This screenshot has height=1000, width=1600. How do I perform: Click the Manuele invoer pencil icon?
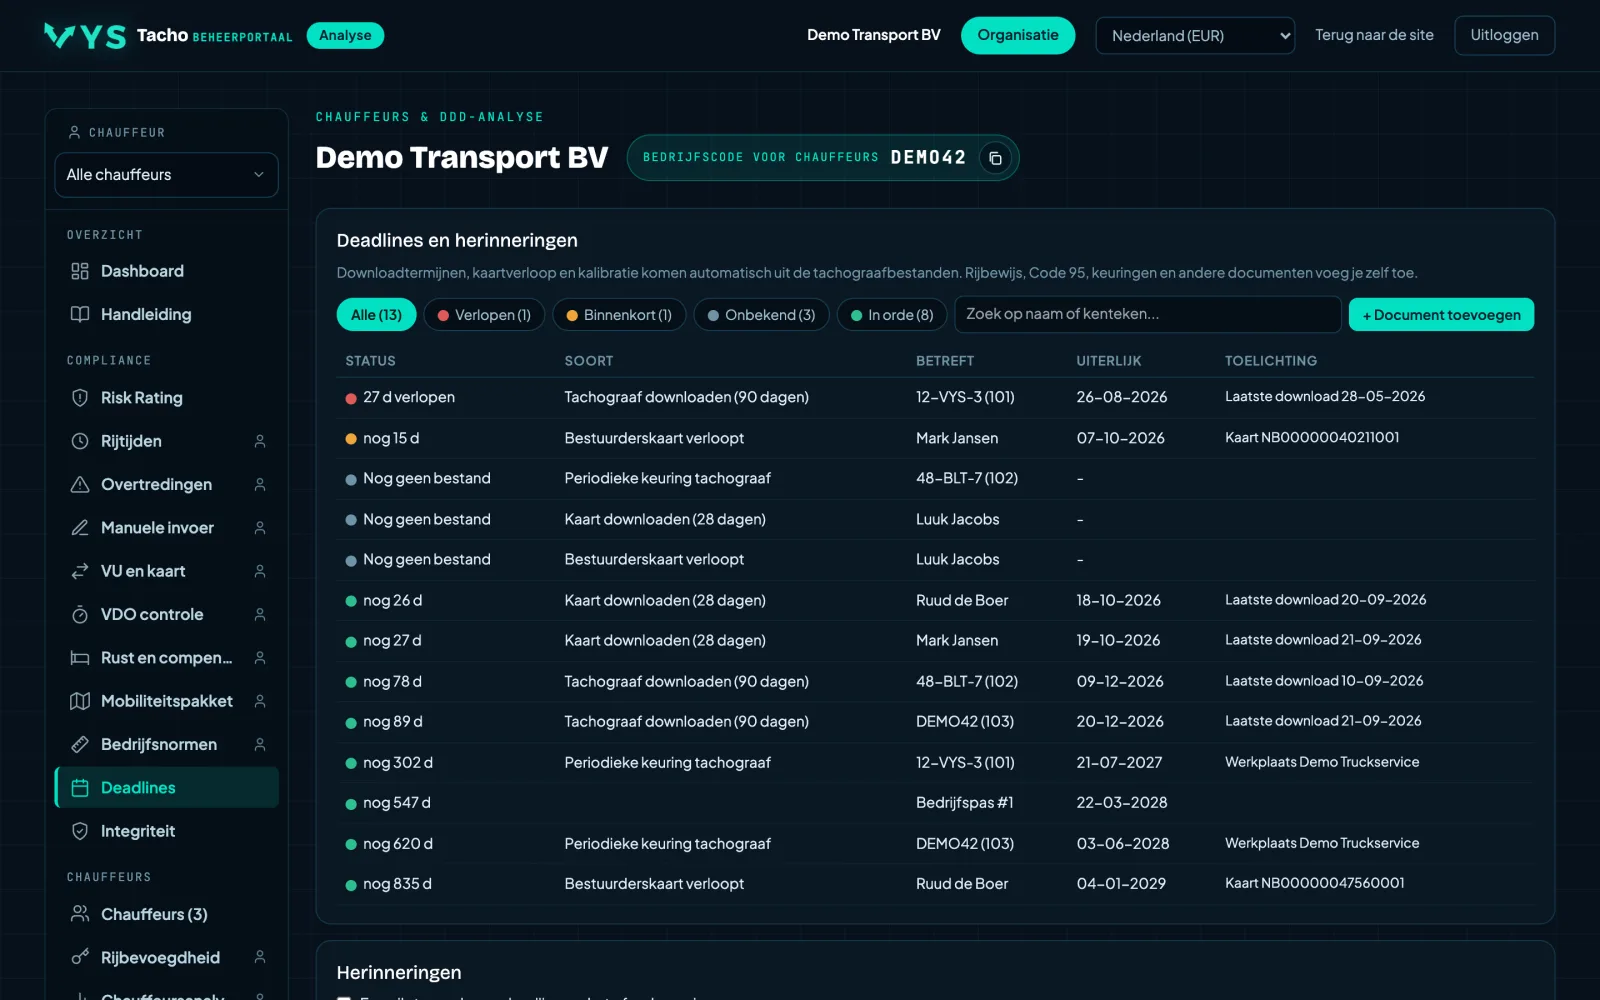pyautogui.click(x=80, y=528)
